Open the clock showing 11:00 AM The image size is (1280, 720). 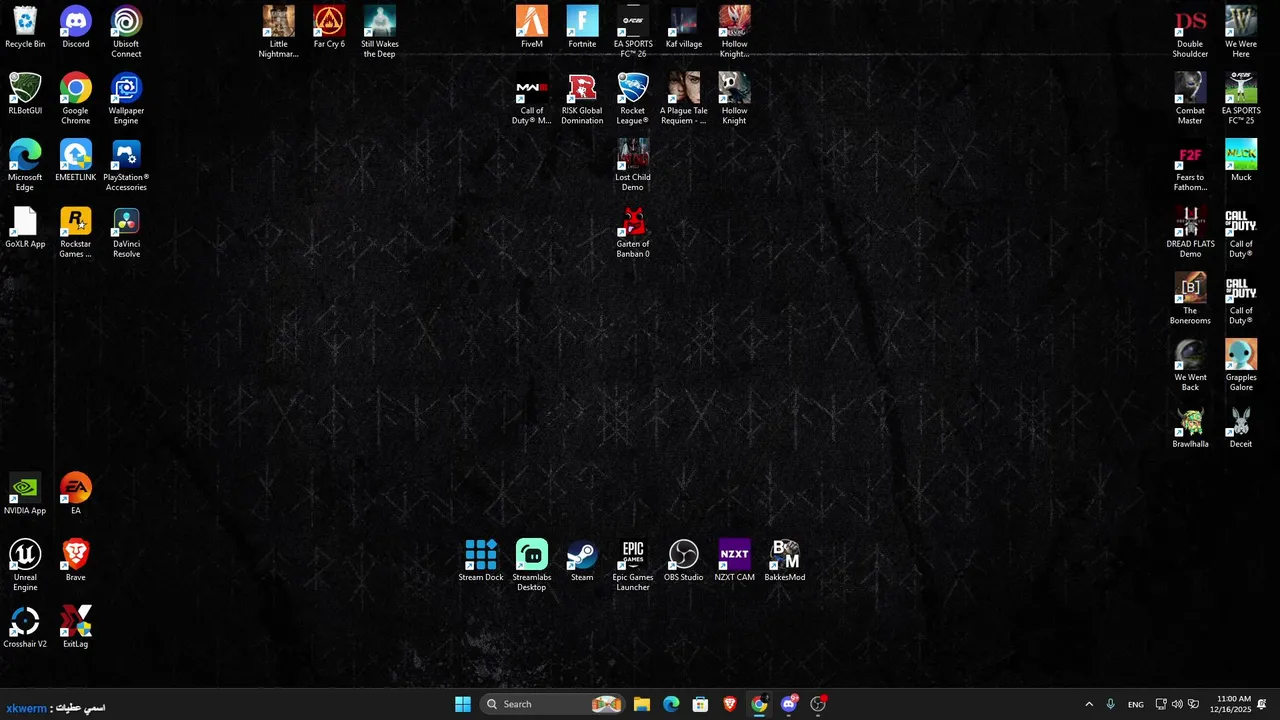1229,704
